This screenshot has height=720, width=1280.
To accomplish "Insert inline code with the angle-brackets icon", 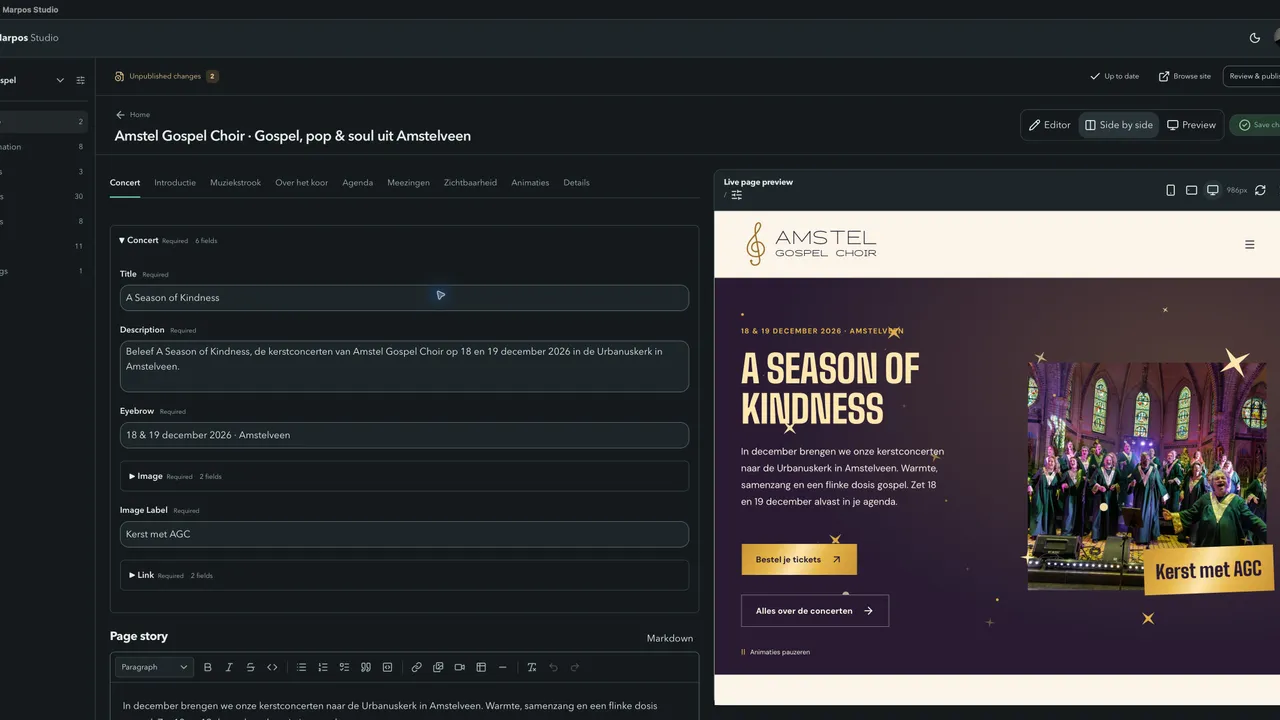I will (272, 667).
